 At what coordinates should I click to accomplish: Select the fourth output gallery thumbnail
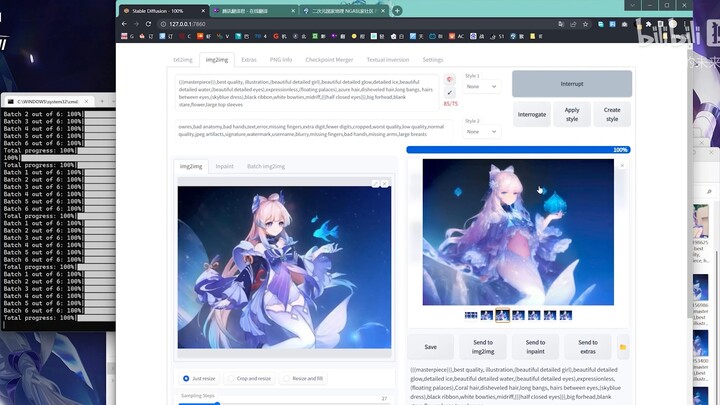(518, 315)
